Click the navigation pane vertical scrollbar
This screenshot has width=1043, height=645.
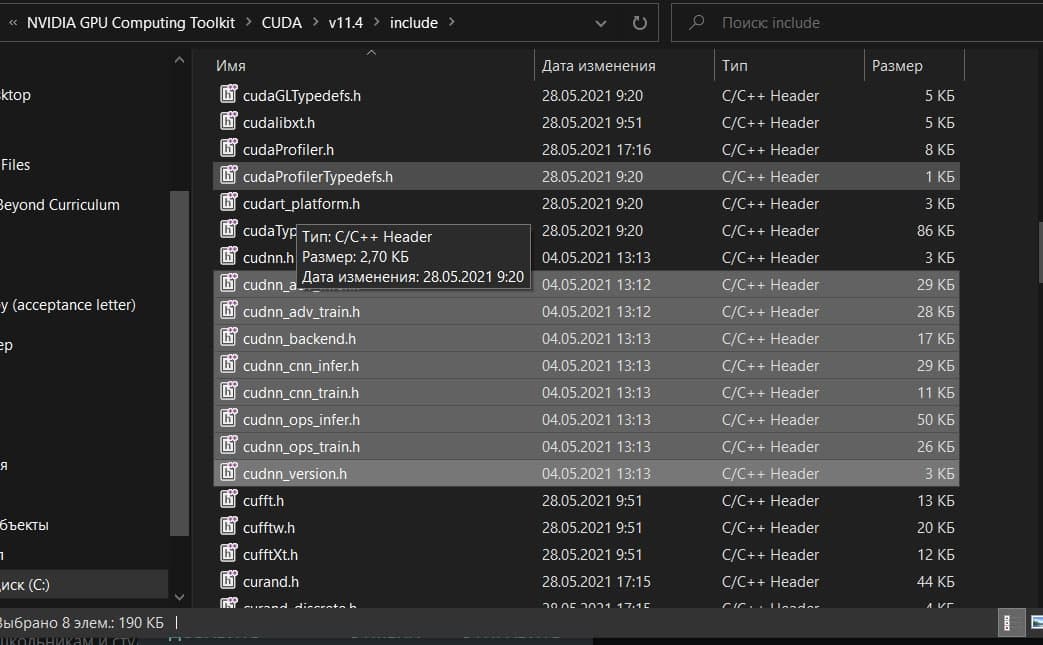tap(179, 360)
